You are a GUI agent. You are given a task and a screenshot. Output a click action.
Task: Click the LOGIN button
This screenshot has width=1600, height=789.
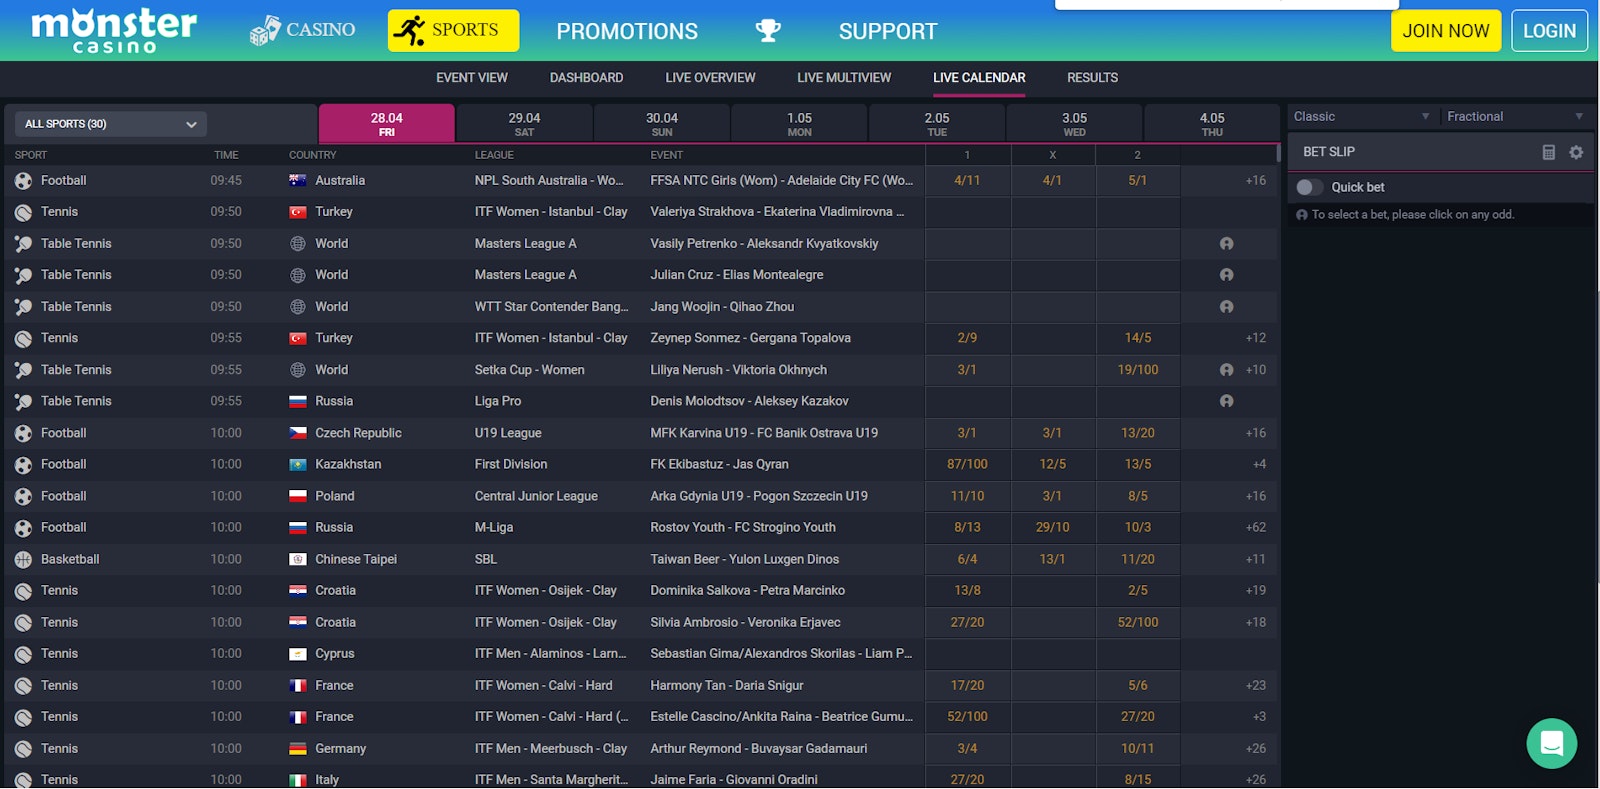point(1549,31)
